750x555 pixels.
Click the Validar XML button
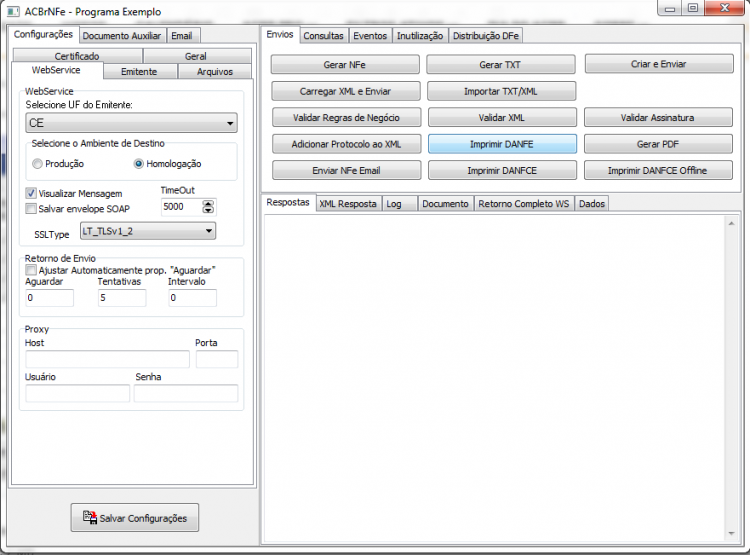pyautogui.click(x=502, y=118)
